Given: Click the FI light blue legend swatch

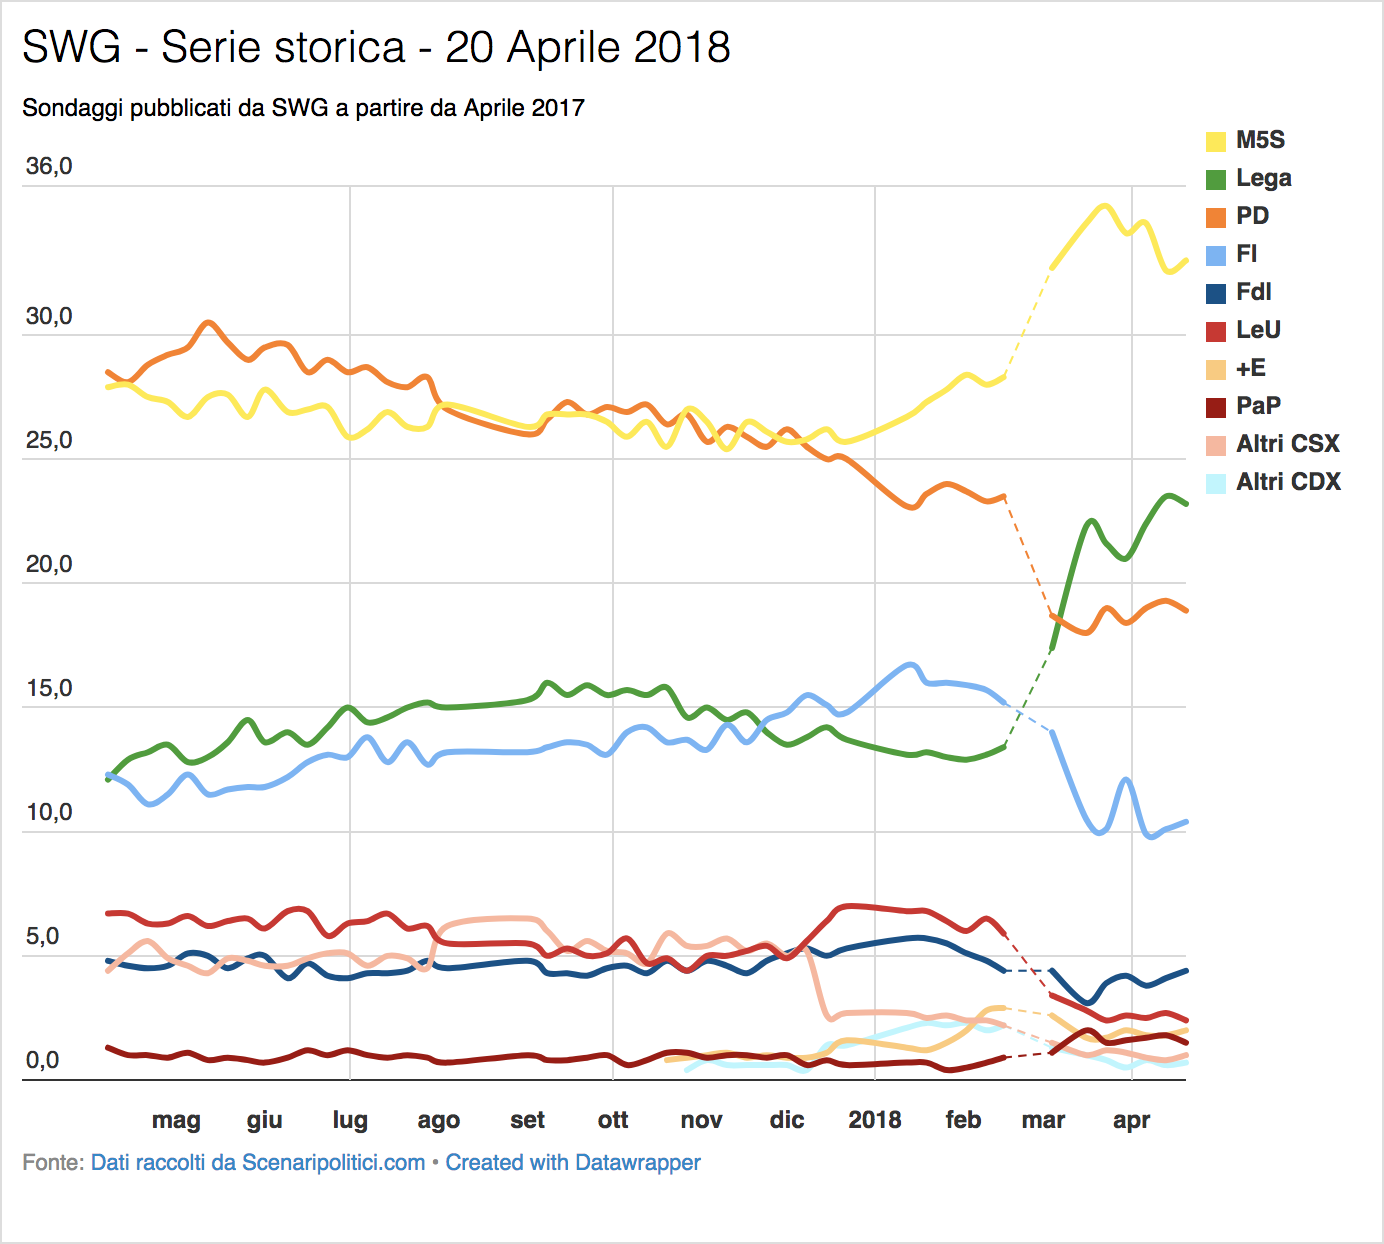Looking at the screenshot, I should pos(1216,255).
